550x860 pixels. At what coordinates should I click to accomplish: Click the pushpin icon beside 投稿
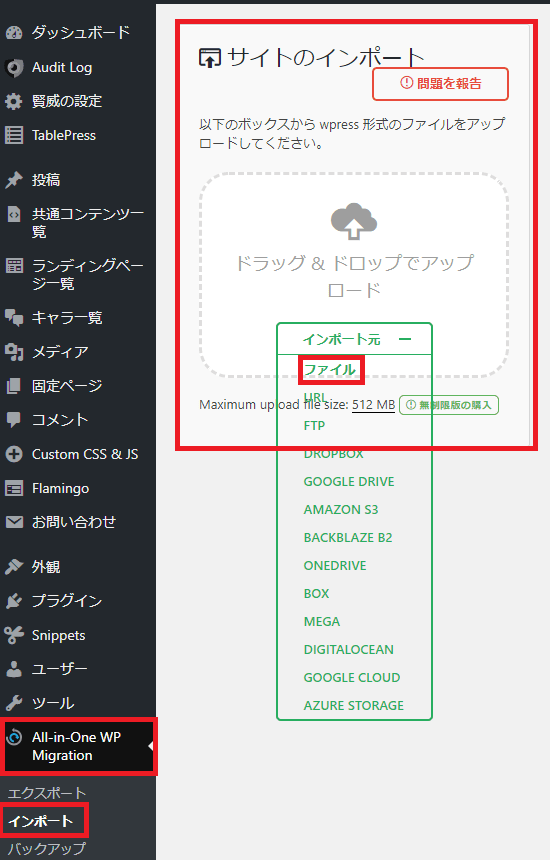click(14, 180)
